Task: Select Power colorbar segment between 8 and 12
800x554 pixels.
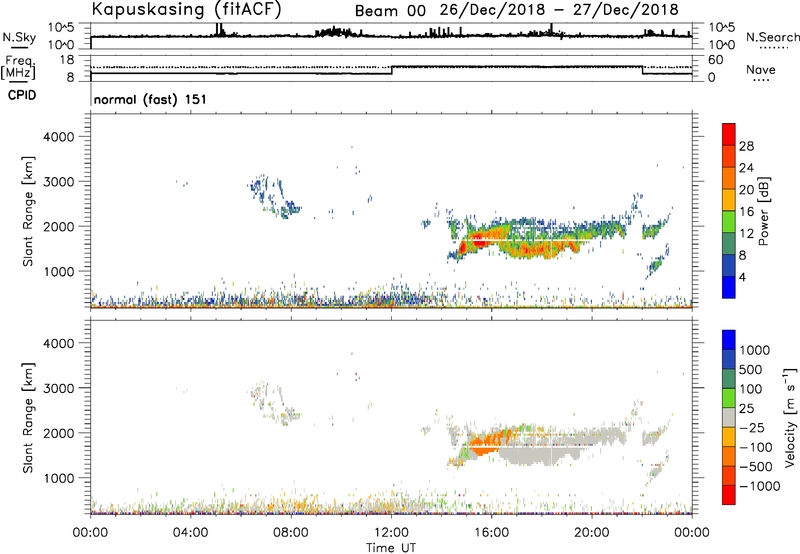Action: (x=729, y=244)
